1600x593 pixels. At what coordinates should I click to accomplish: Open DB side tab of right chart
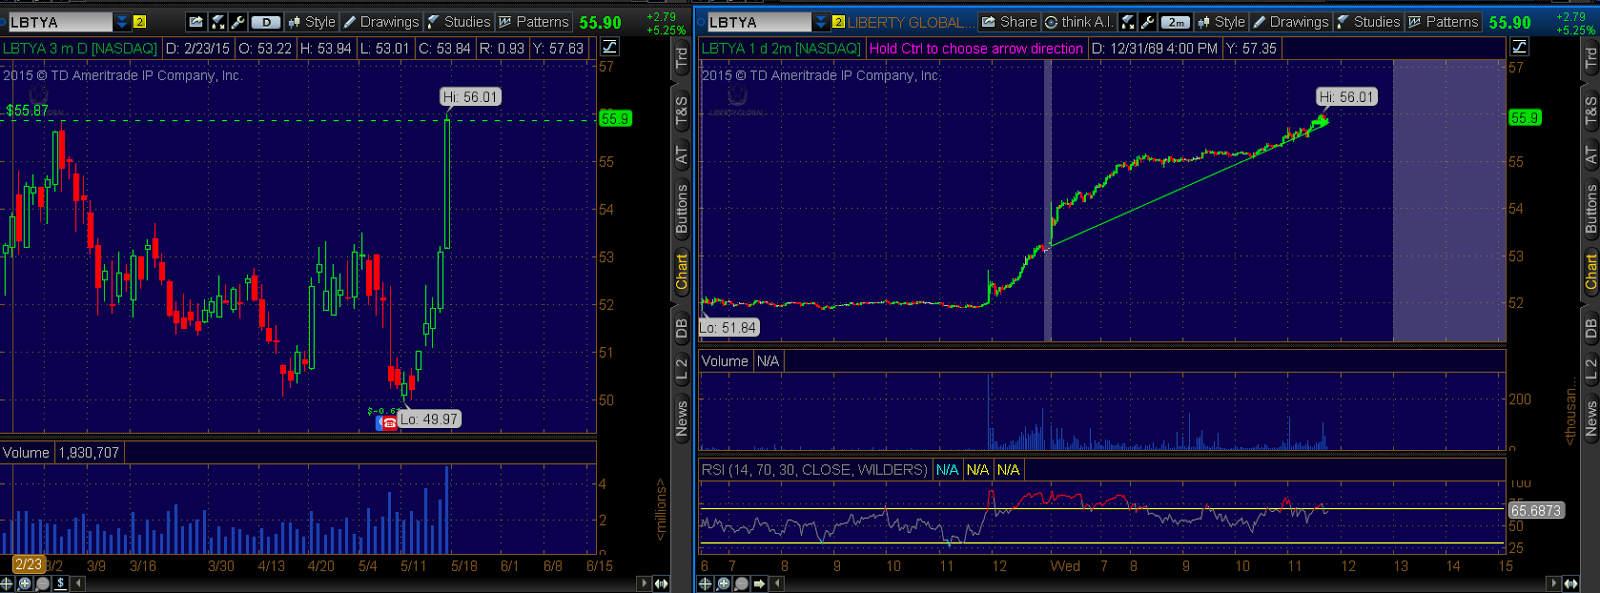(x=1590, y=327)
